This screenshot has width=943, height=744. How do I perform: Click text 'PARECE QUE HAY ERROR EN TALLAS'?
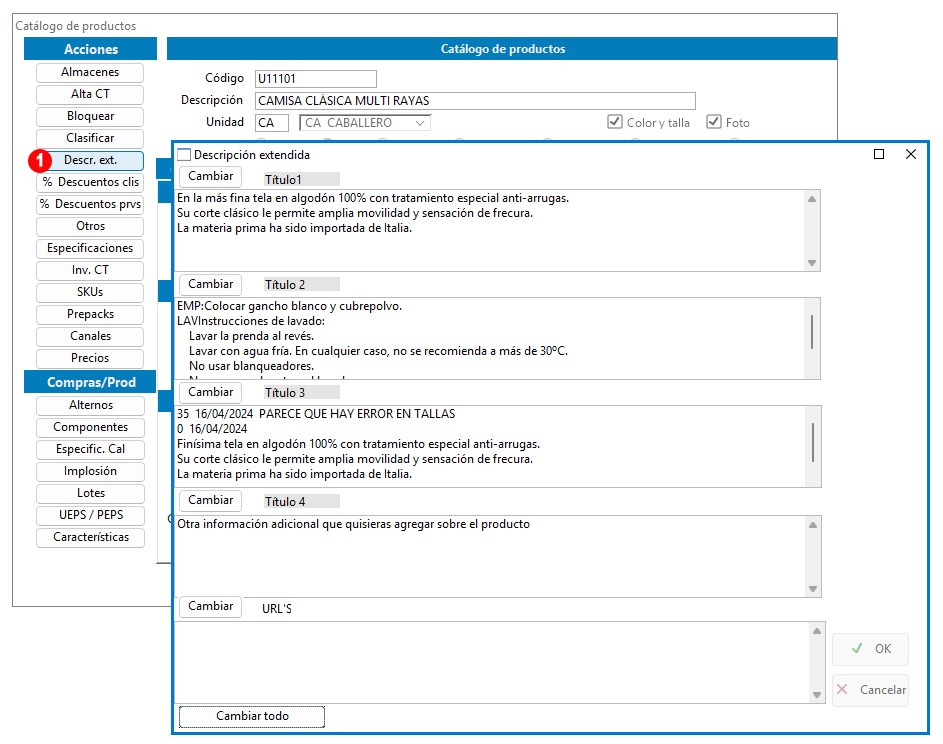click(x=357, y=414)
